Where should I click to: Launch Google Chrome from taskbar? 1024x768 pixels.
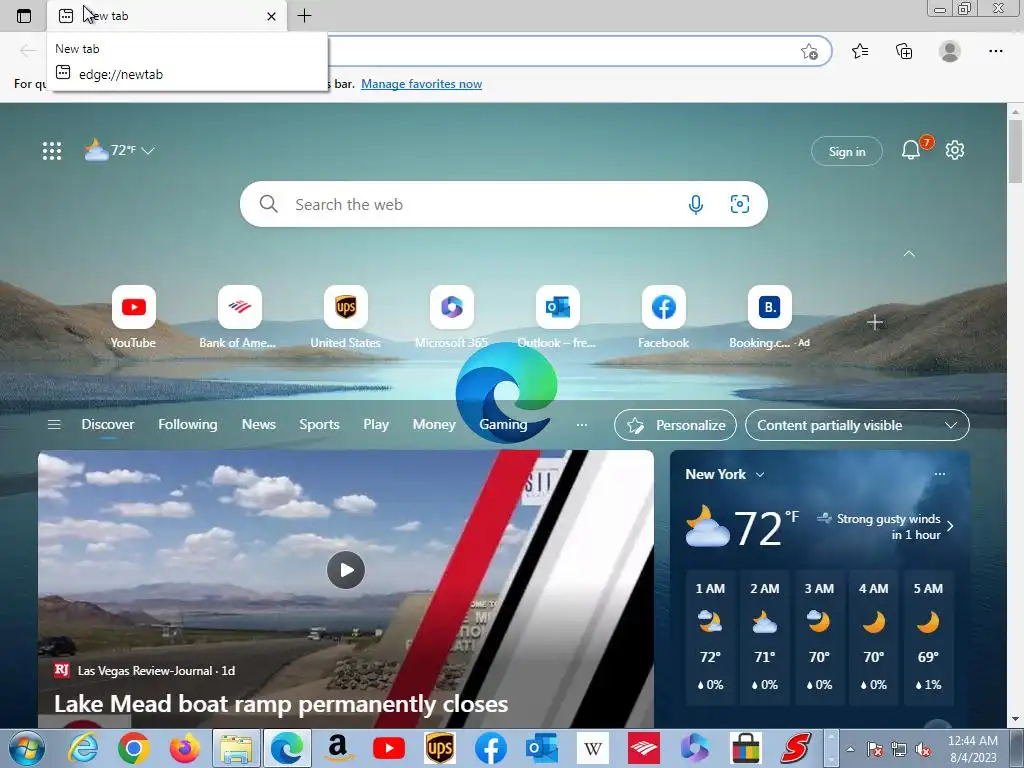[x=134, y=748]
